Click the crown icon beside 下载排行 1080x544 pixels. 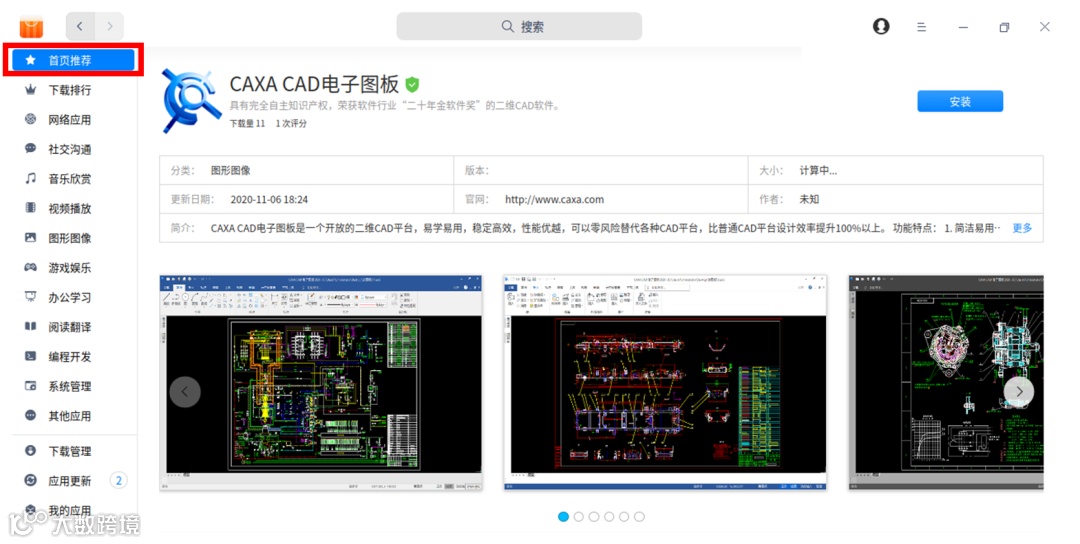pos(30,90)
